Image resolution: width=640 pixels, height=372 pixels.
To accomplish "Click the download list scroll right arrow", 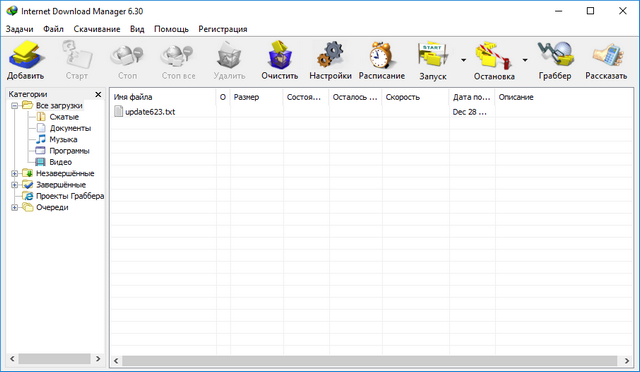I will (627, 361).
